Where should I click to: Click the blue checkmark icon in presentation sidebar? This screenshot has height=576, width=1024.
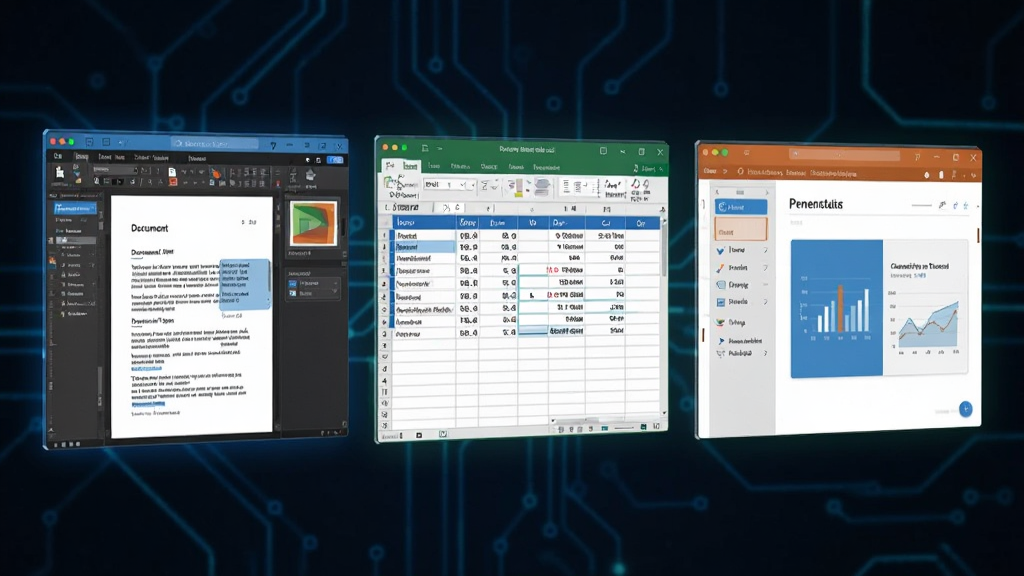pyautogui.click(x=720, y=251)
